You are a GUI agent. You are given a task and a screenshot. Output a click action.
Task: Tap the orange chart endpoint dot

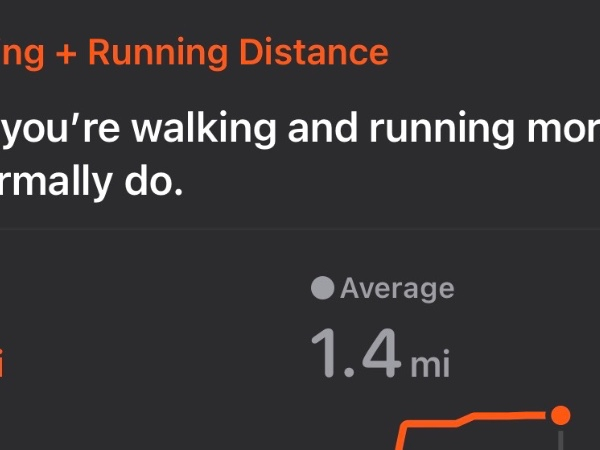pos(560,415)
